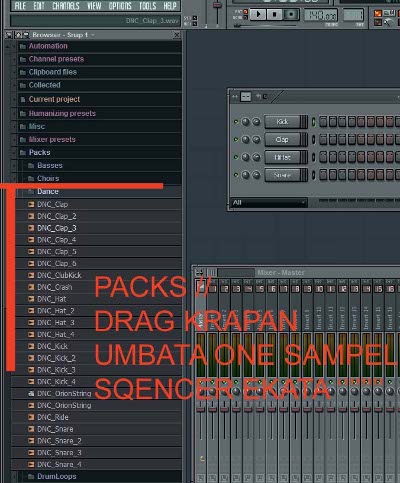Click the Record button in transport
This screenshot has height=483, width=400.
click(291, 14)
